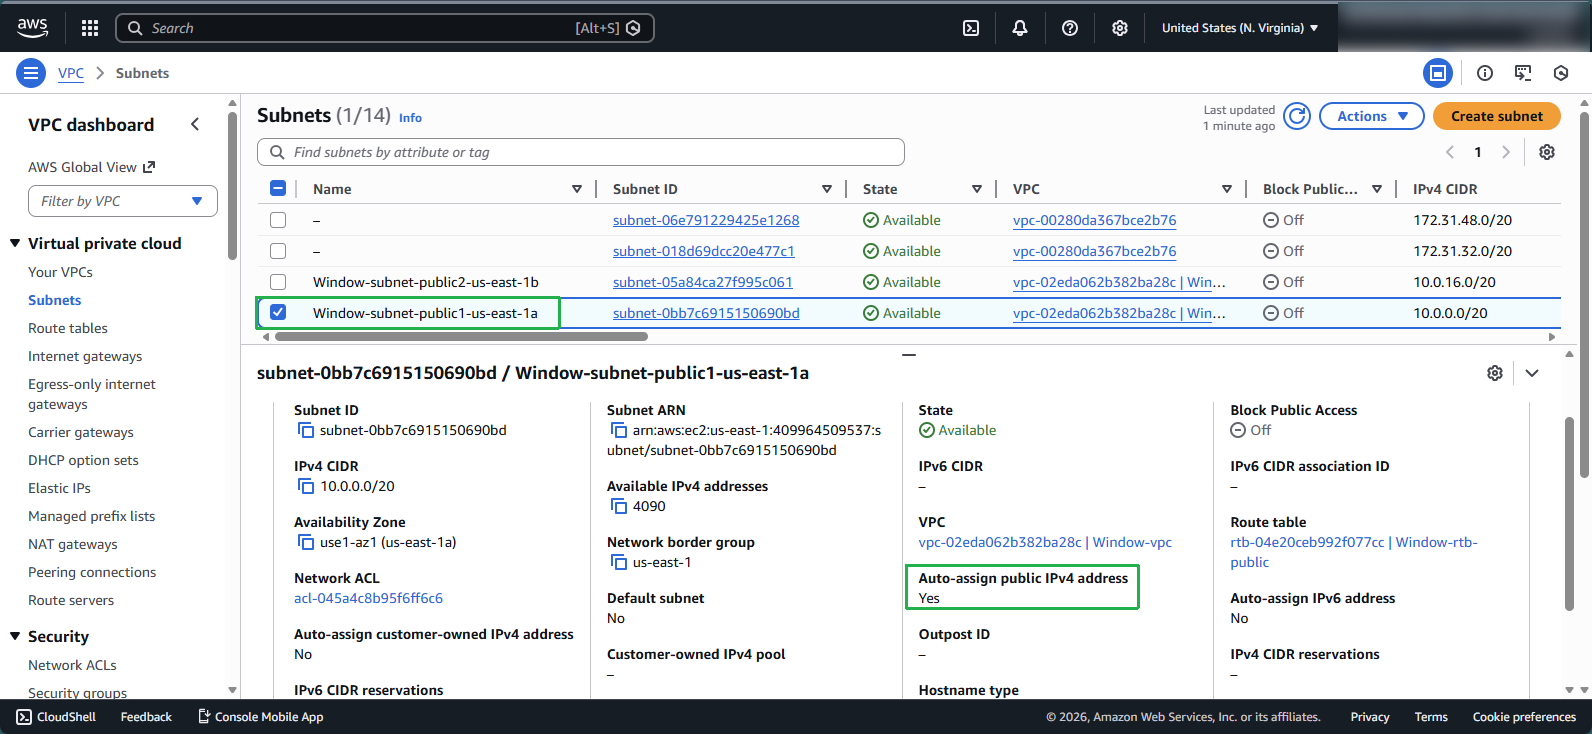Open the services grid menu
Viewport: 1592px width, 734px height.
pos(90,28)
